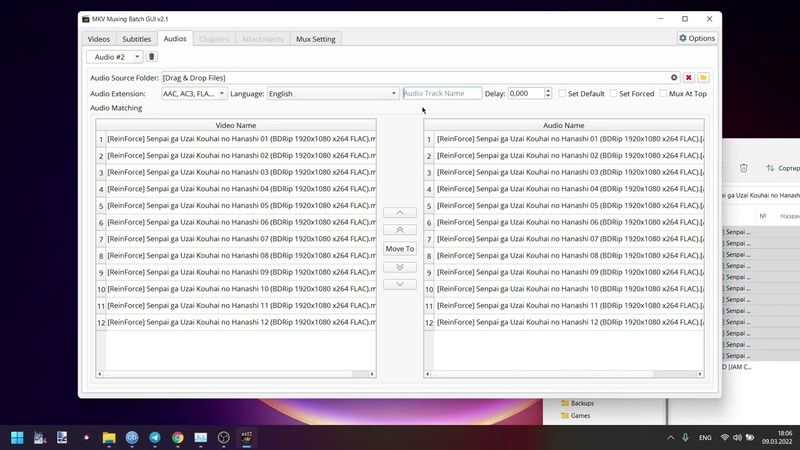The image size is (800, 450).
Task: Increase the Delay value with the up arrow
Action: [548, 91]
